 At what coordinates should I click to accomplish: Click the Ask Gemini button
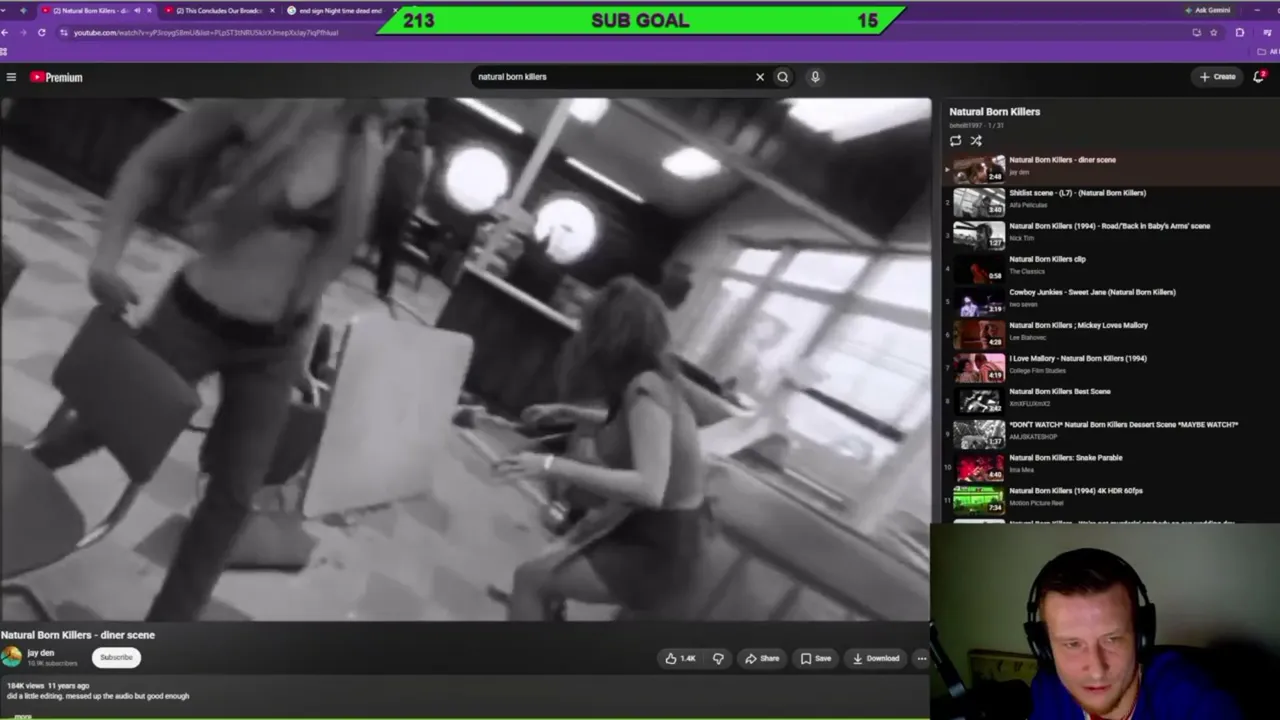1207,10
